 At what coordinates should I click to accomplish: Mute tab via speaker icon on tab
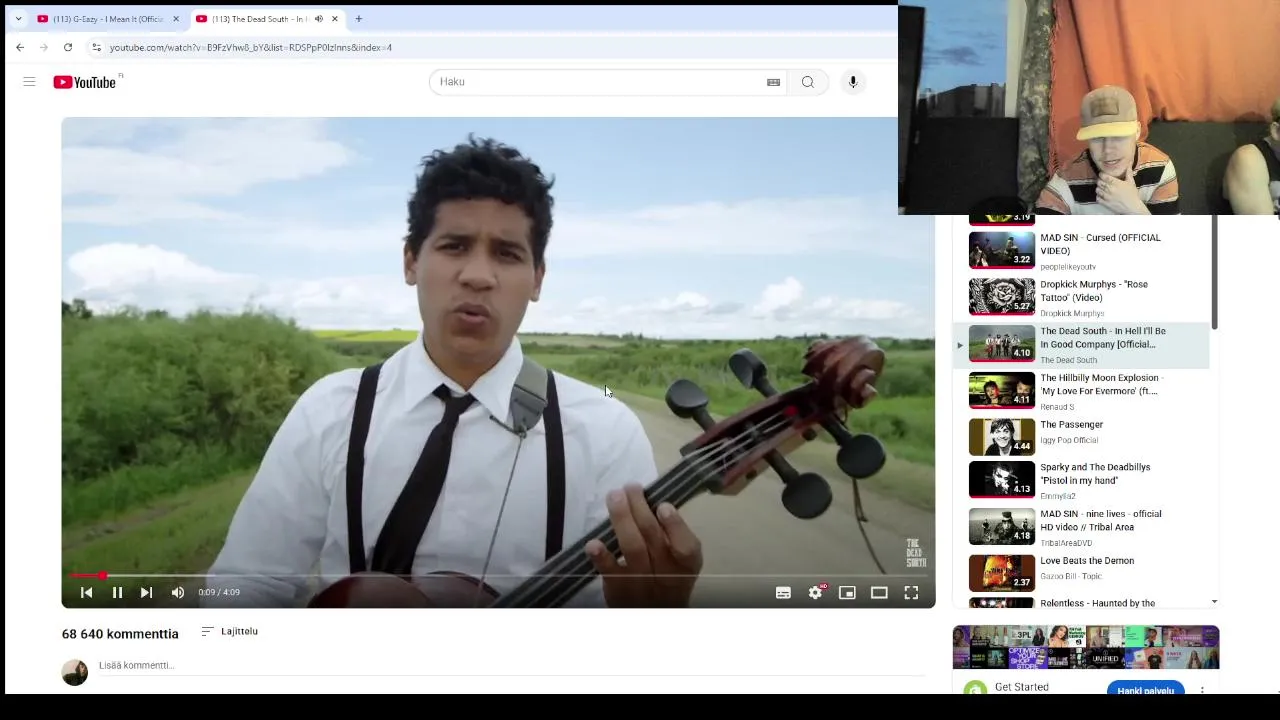coord(319,19)
